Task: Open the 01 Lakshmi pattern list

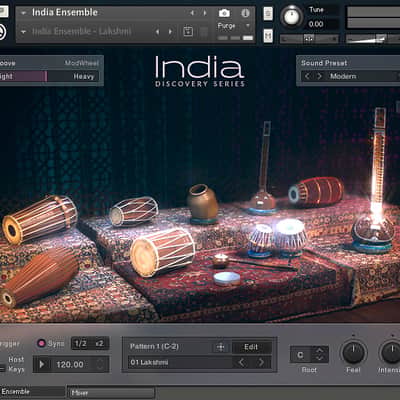Action: pos(181,362)
